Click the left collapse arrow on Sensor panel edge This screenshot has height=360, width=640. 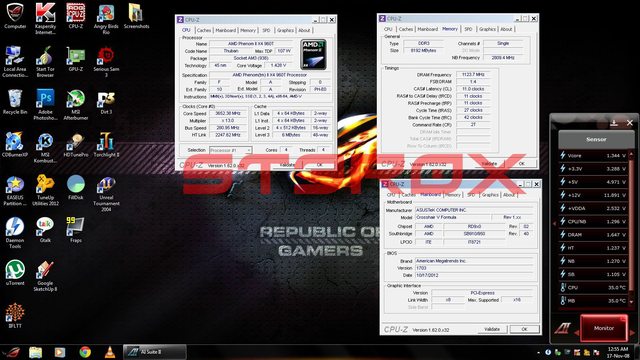(554, 224)
